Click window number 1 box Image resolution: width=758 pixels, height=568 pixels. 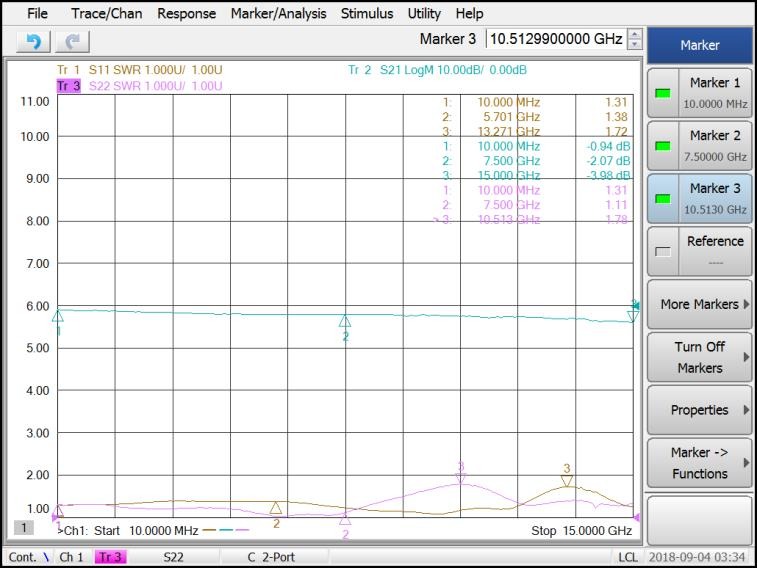(24, 527)
